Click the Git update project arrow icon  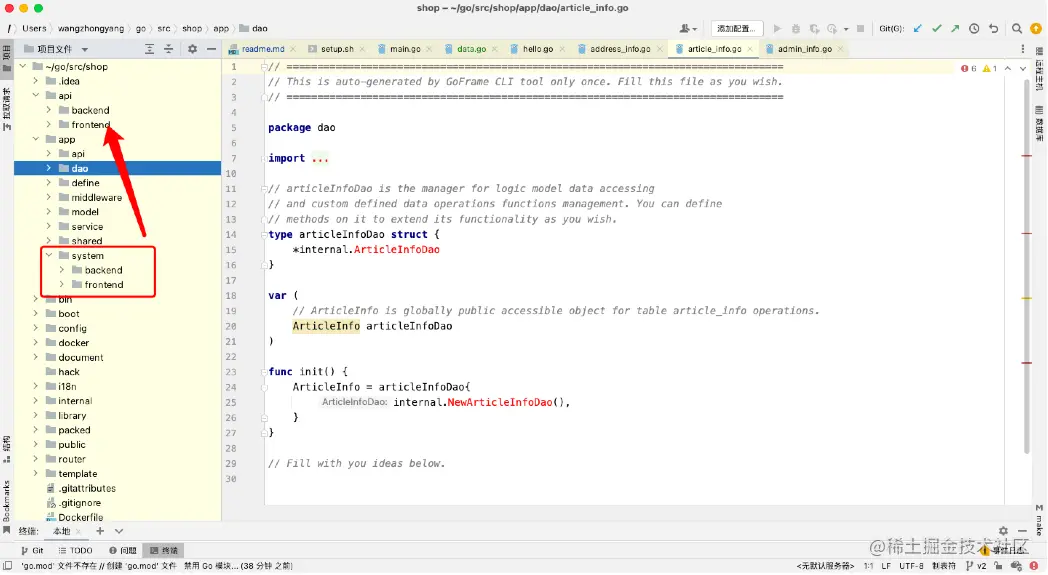tap(918, 29)
